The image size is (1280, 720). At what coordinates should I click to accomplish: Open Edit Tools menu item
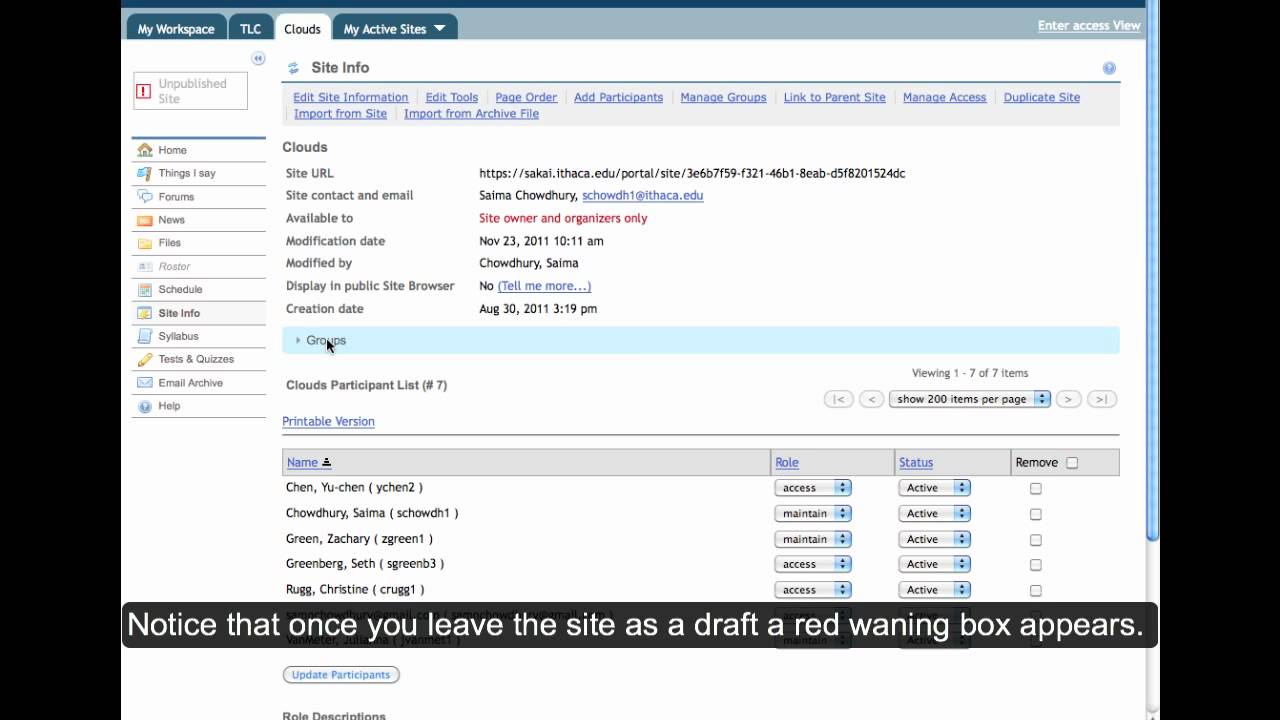click(452, 97)
